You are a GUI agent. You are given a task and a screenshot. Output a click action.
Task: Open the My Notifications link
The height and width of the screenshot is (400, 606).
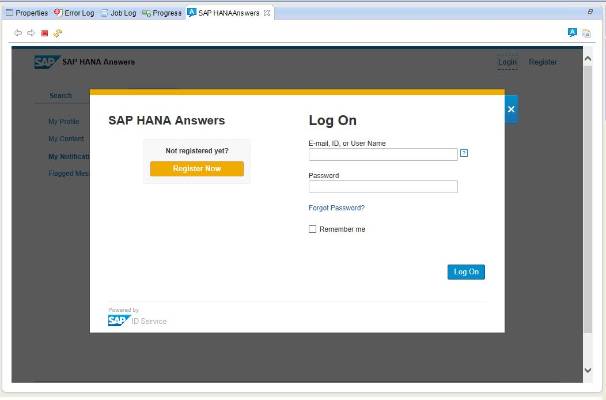(69, 157)
